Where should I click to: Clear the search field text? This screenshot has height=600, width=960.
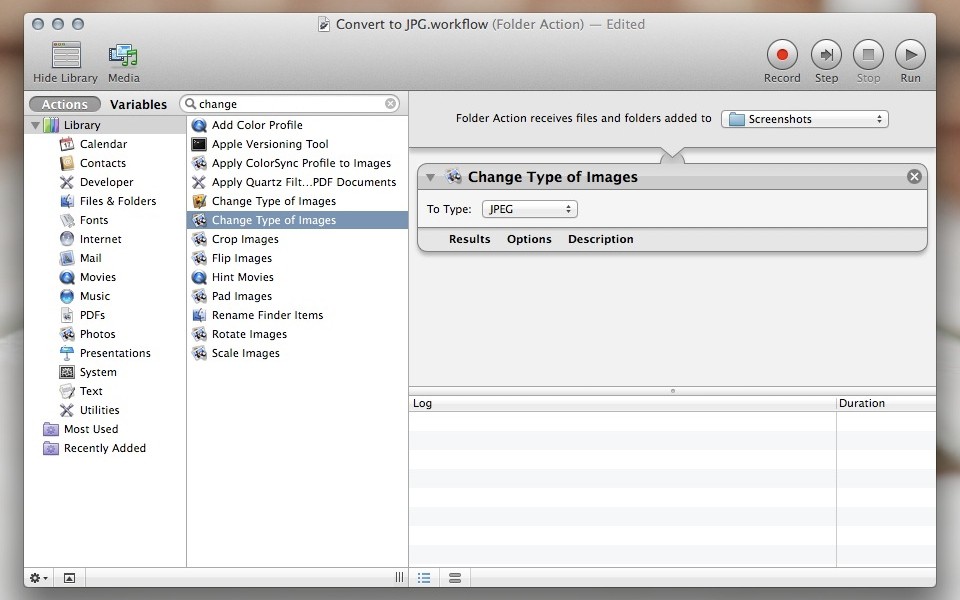(x=391, y=104)
